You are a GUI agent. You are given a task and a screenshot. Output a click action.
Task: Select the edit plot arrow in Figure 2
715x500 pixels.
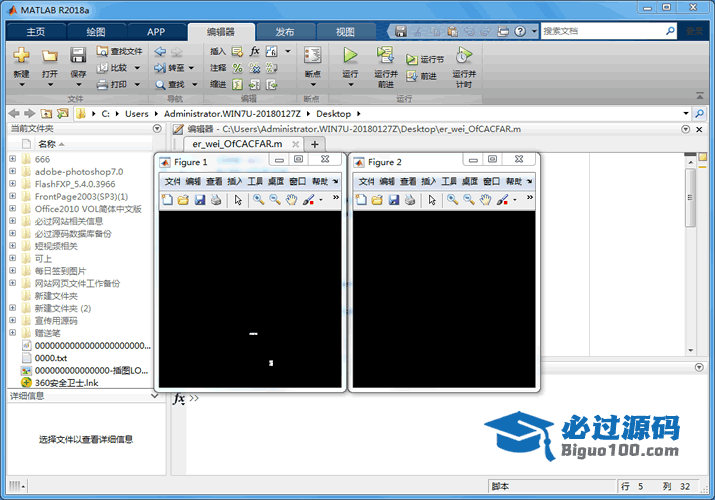coord(432,200)
